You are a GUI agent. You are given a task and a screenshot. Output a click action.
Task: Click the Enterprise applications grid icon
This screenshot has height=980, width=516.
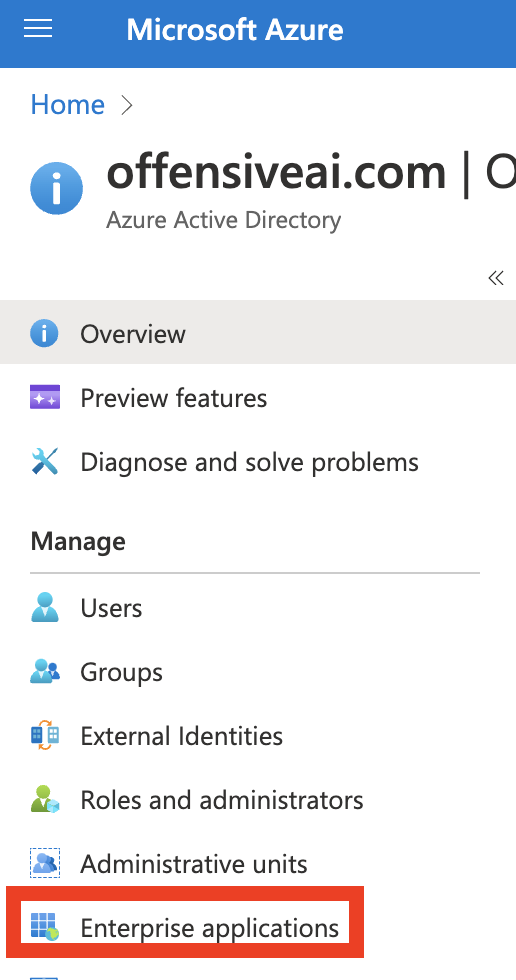click(x=44, y=927)
